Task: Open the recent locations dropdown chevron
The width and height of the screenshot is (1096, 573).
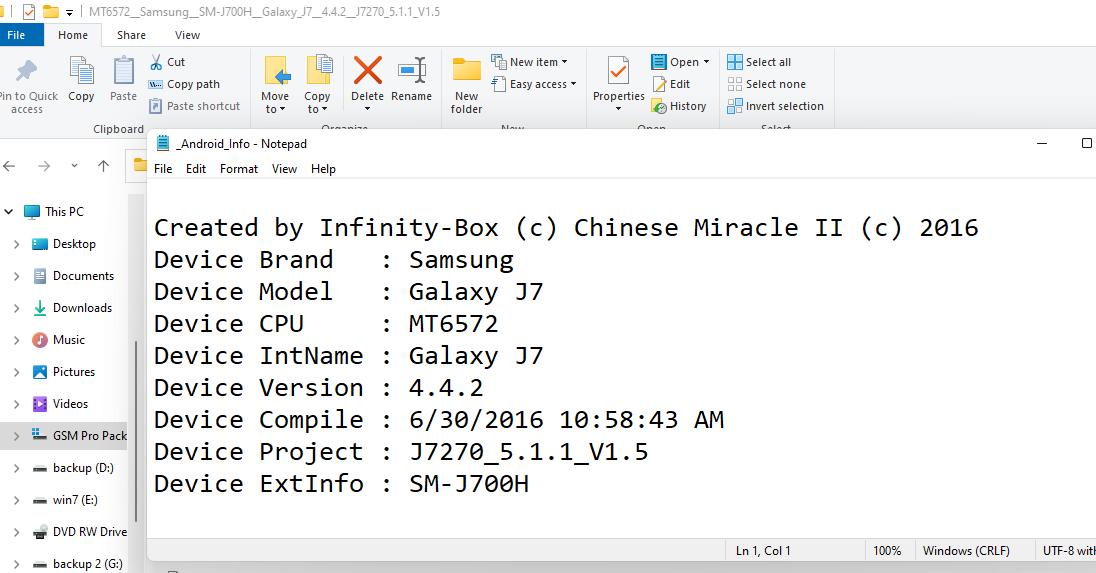Action: tap(74, 166)
